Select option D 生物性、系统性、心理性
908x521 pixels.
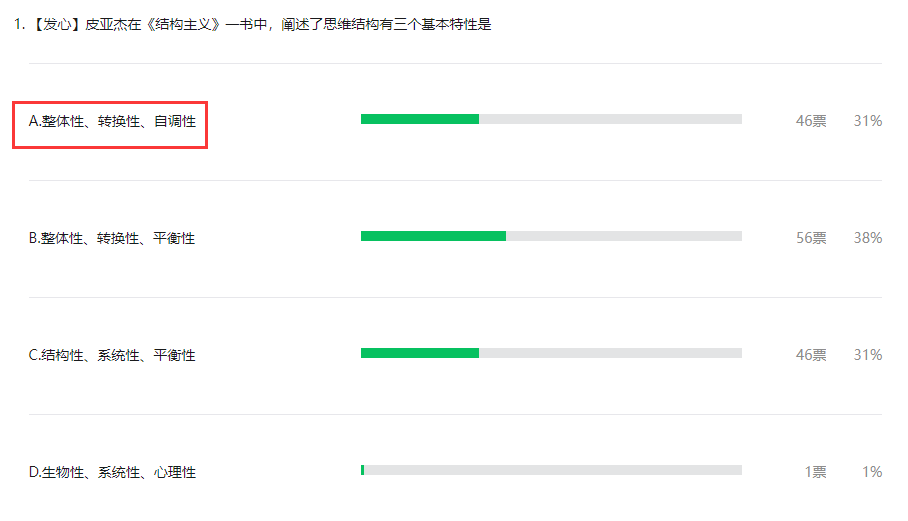(112, 472)
